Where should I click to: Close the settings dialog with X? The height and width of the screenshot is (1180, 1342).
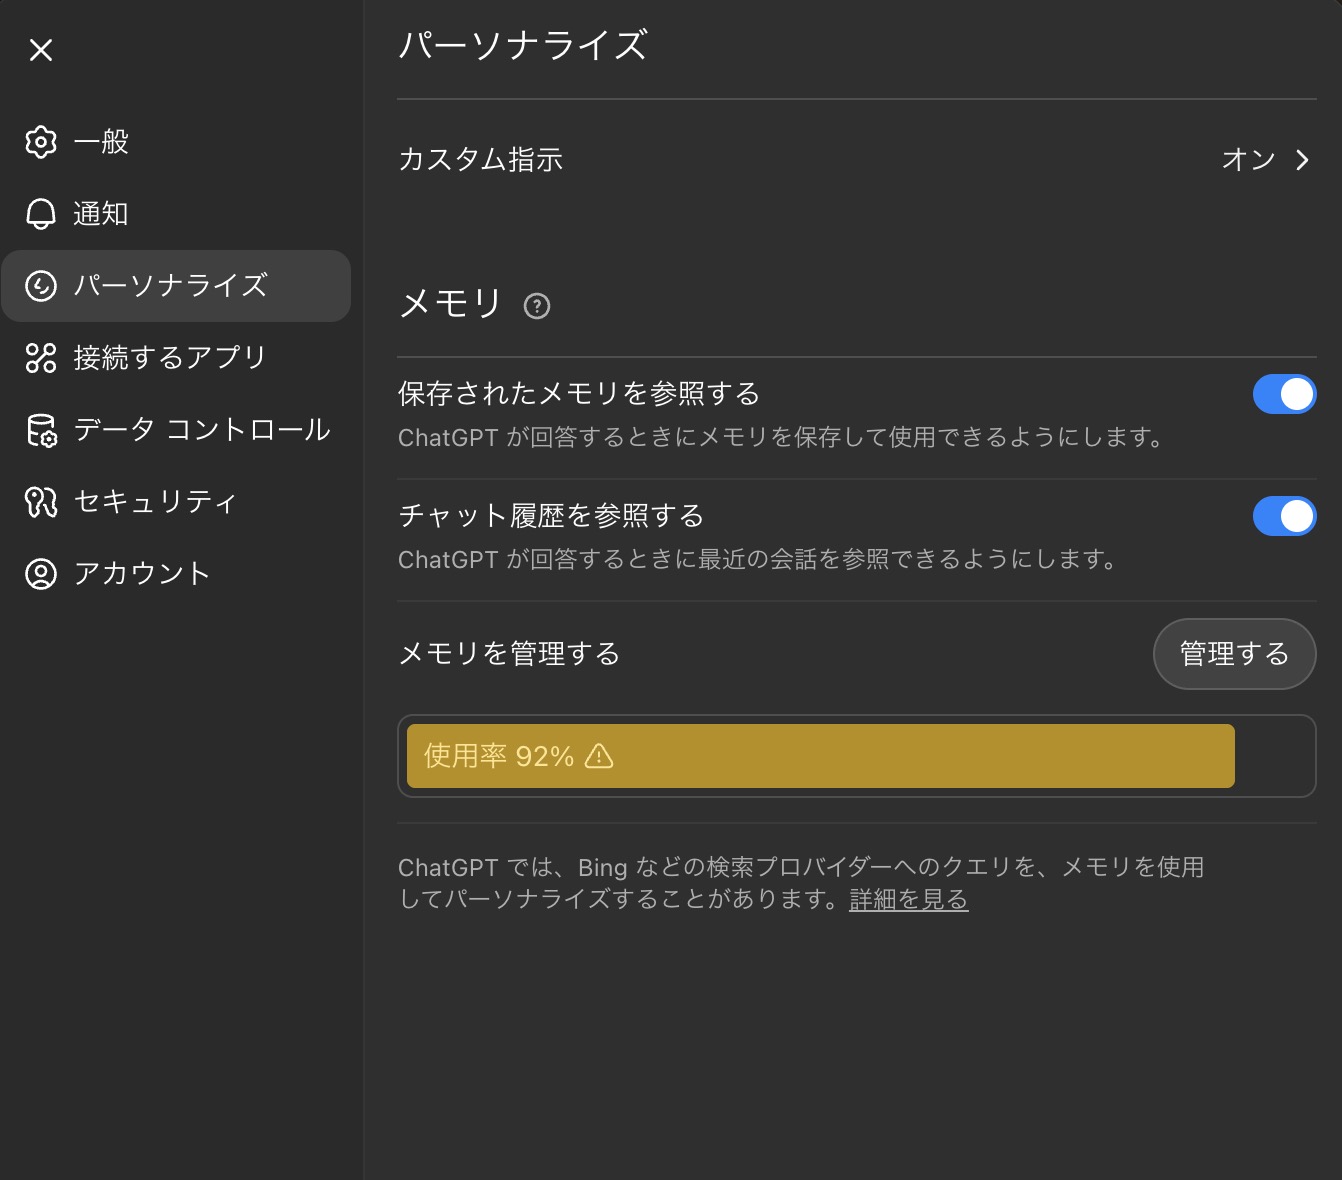coord(41,50)
